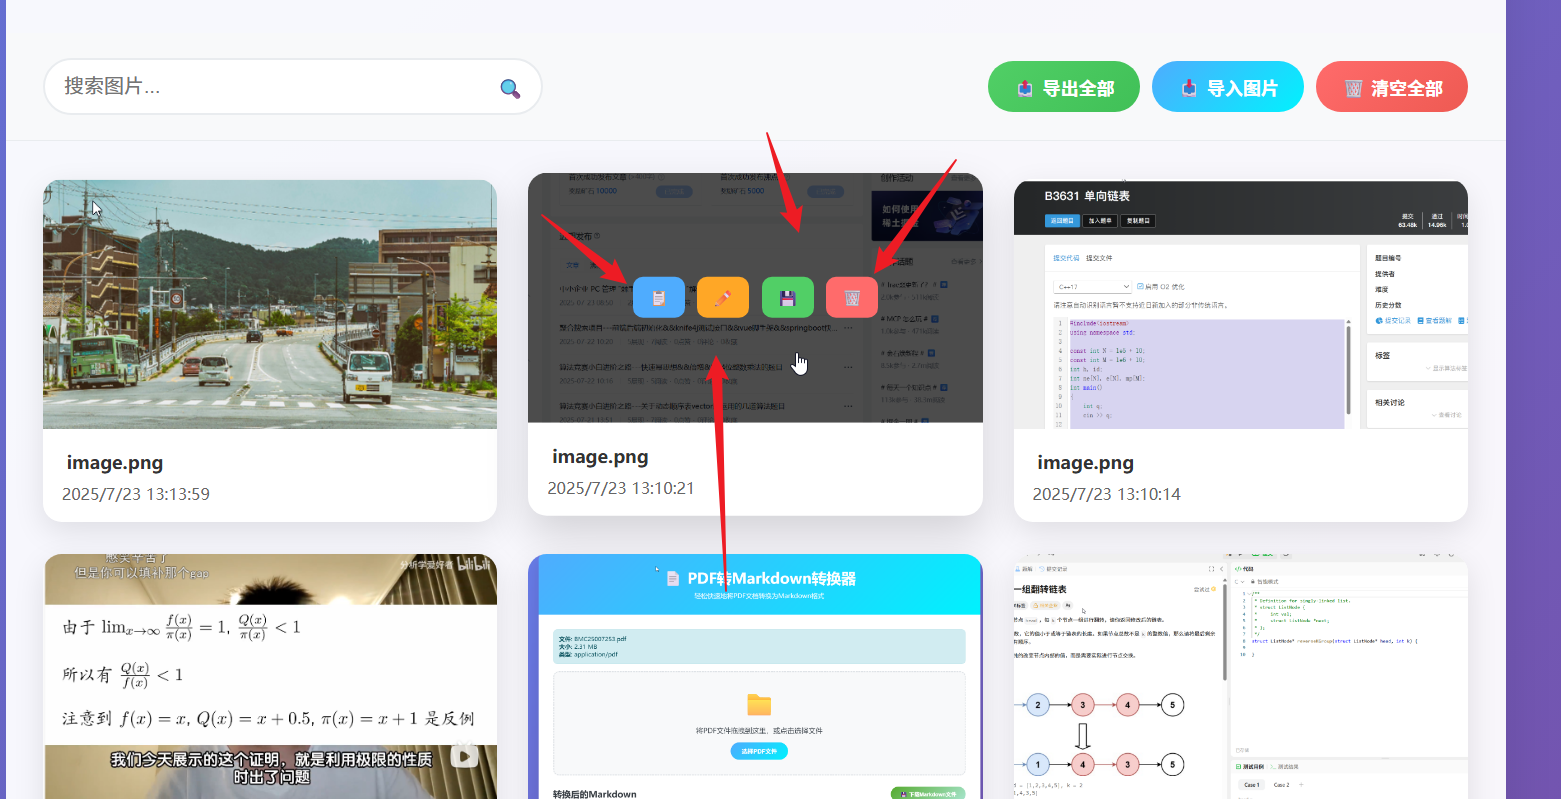
Task: Open the PDF转Markdown转换器 screenshot thumbnail
Action: click(x=756, y=676)
